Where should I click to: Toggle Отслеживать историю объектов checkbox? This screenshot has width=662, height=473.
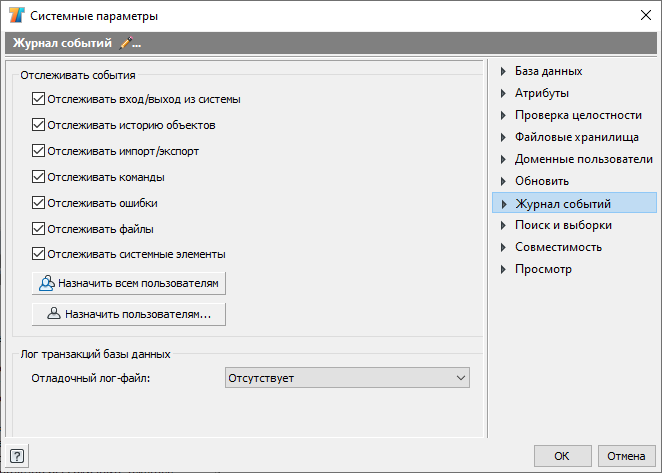(38, 125)
